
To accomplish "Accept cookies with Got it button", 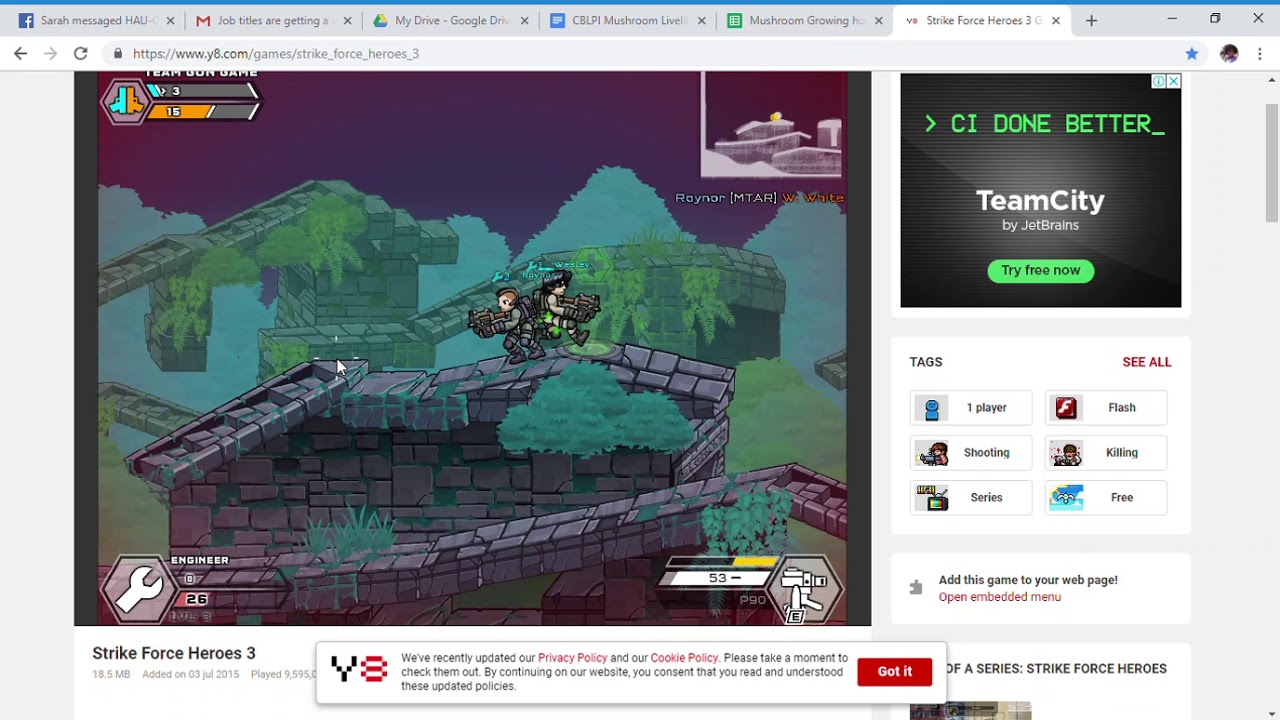I will (x=895, y=672).
